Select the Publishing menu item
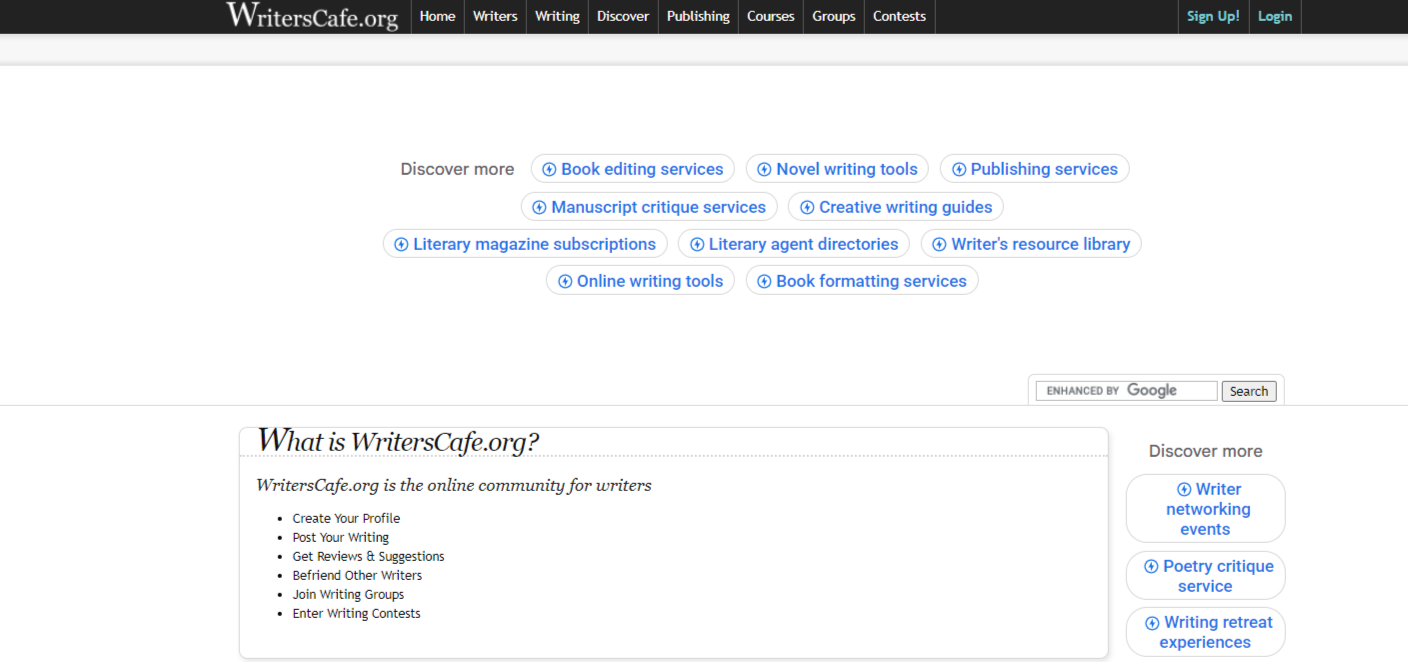1408x662 pixels. click(x=698, y=16)
